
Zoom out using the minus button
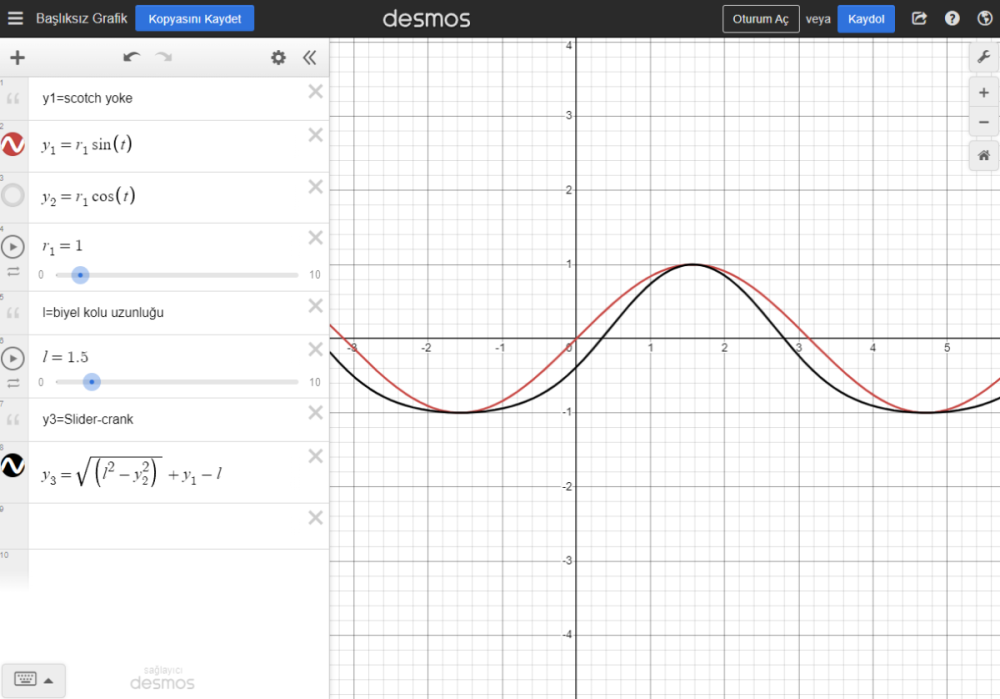point(984,124)
